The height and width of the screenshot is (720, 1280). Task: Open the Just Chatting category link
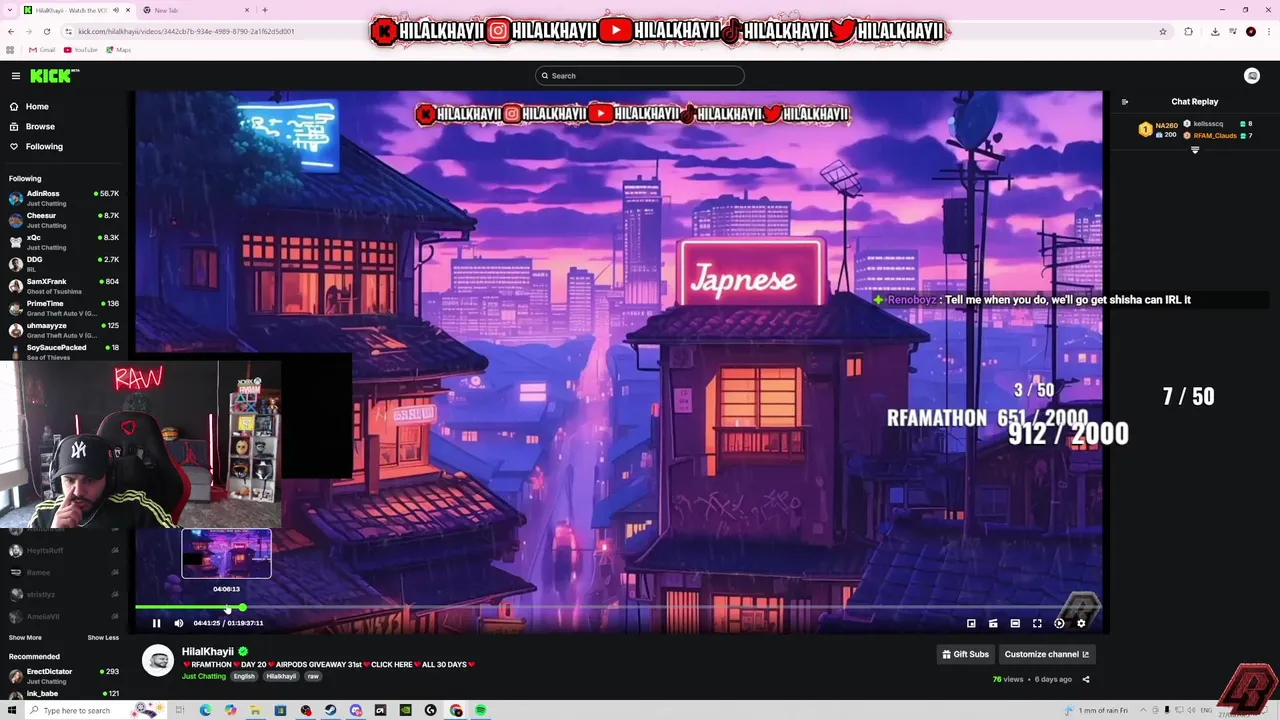point(204,676)
